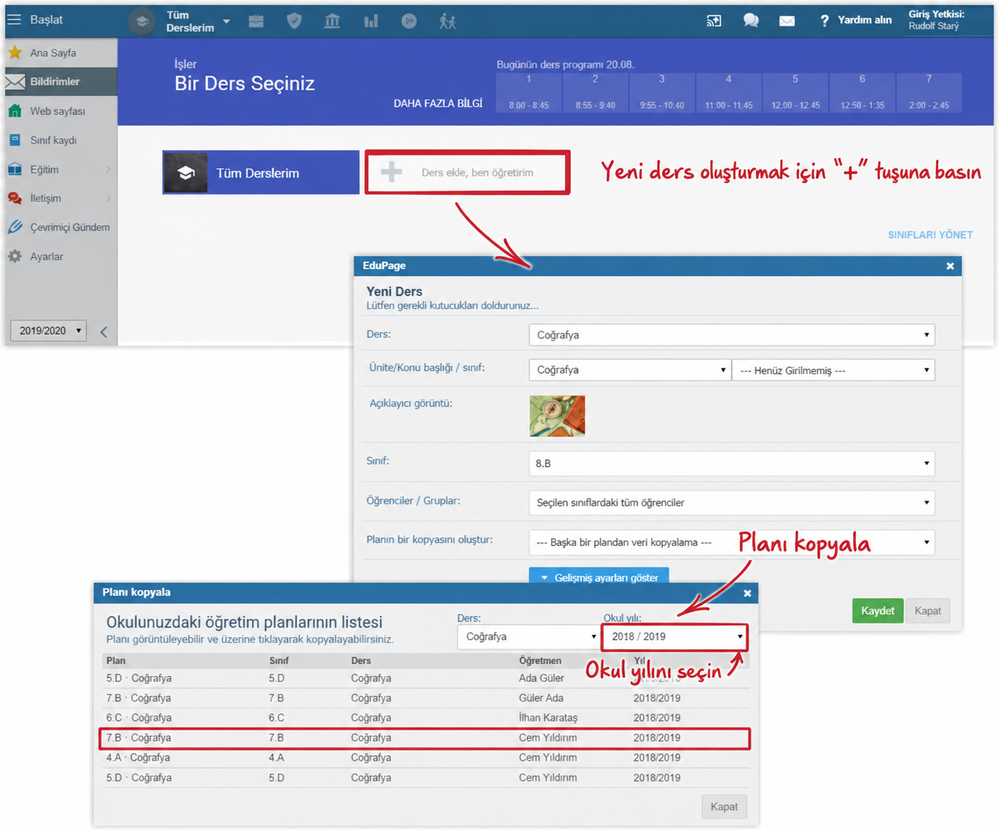Click the briefcase icon in top toolbar

(256, 21)
